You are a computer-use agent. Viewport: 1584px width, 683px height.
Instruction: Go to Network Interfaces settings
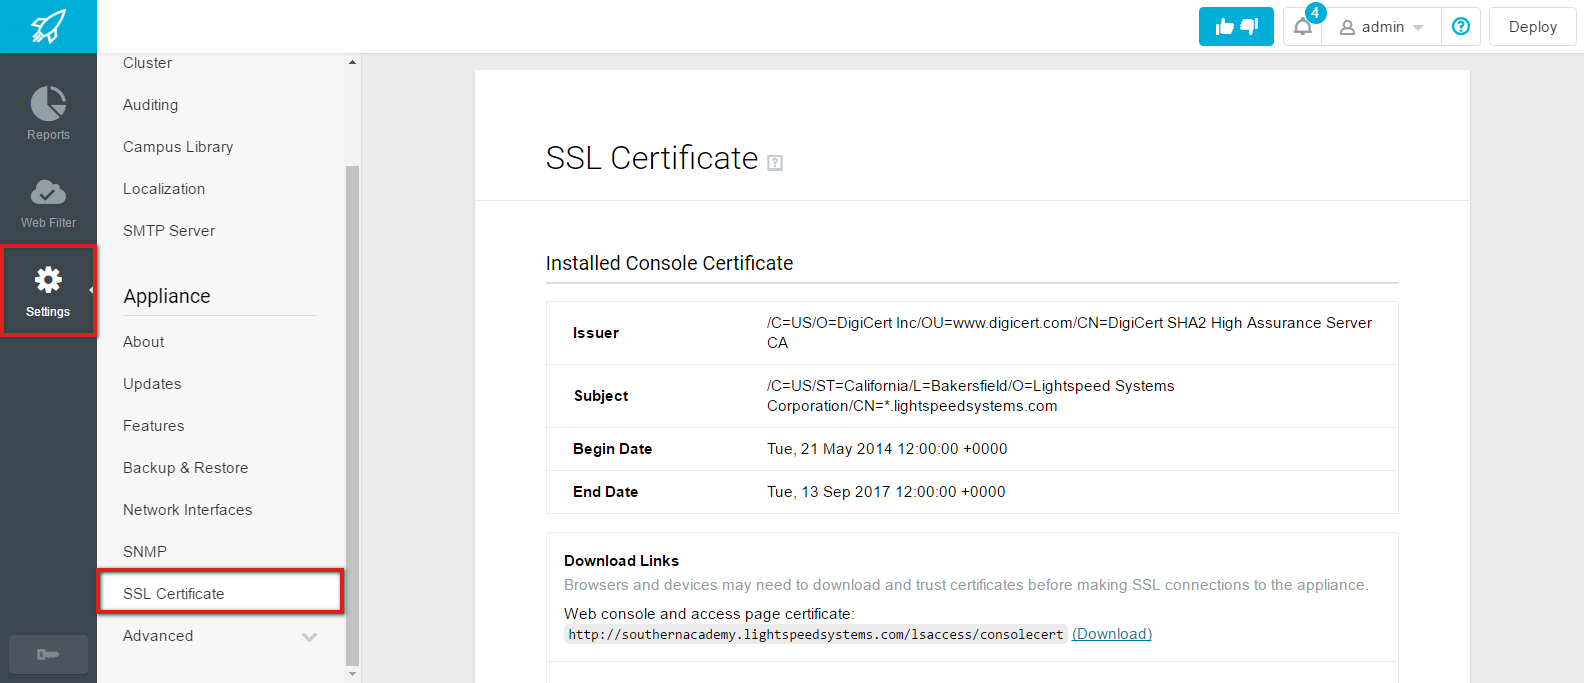188,510
